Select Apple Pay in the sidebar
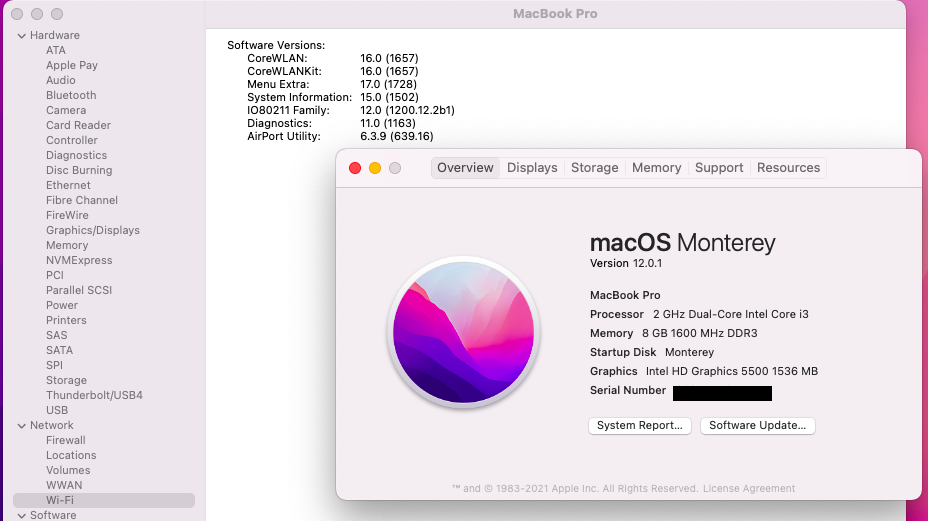The width and height of the screenshot is (928, 521). (72, 65)
